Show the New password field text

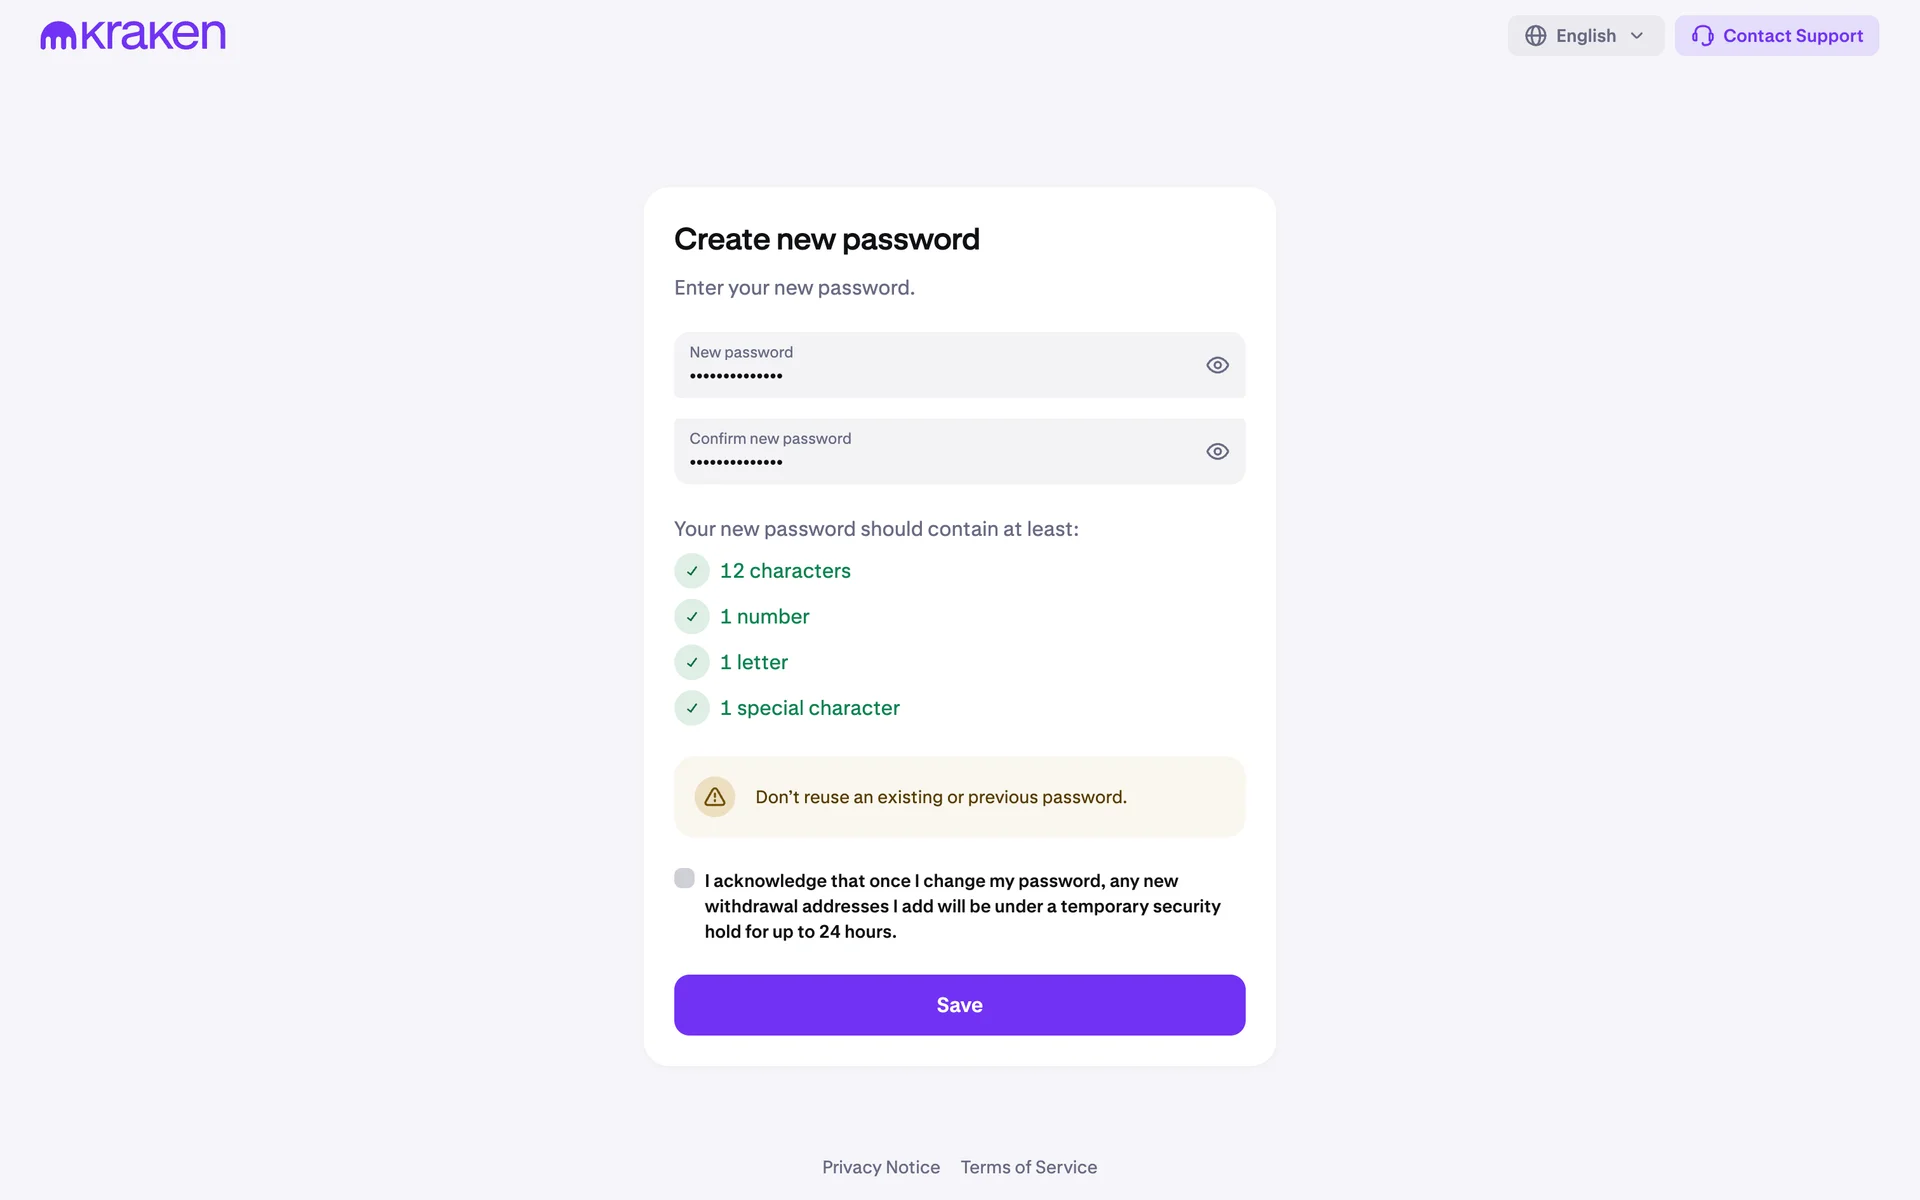point(1217,365)
